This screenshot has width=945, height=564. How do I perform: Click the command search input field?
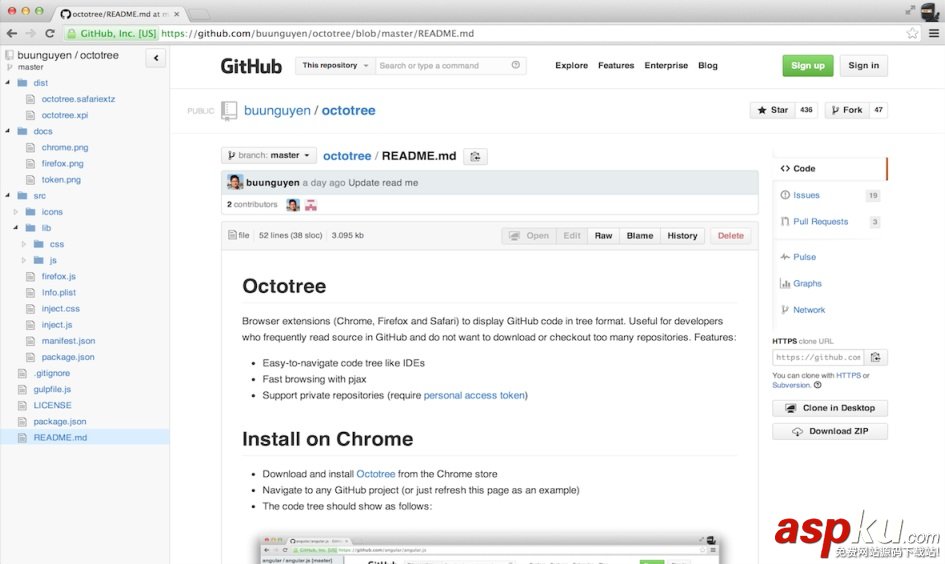tap(445, 66)
